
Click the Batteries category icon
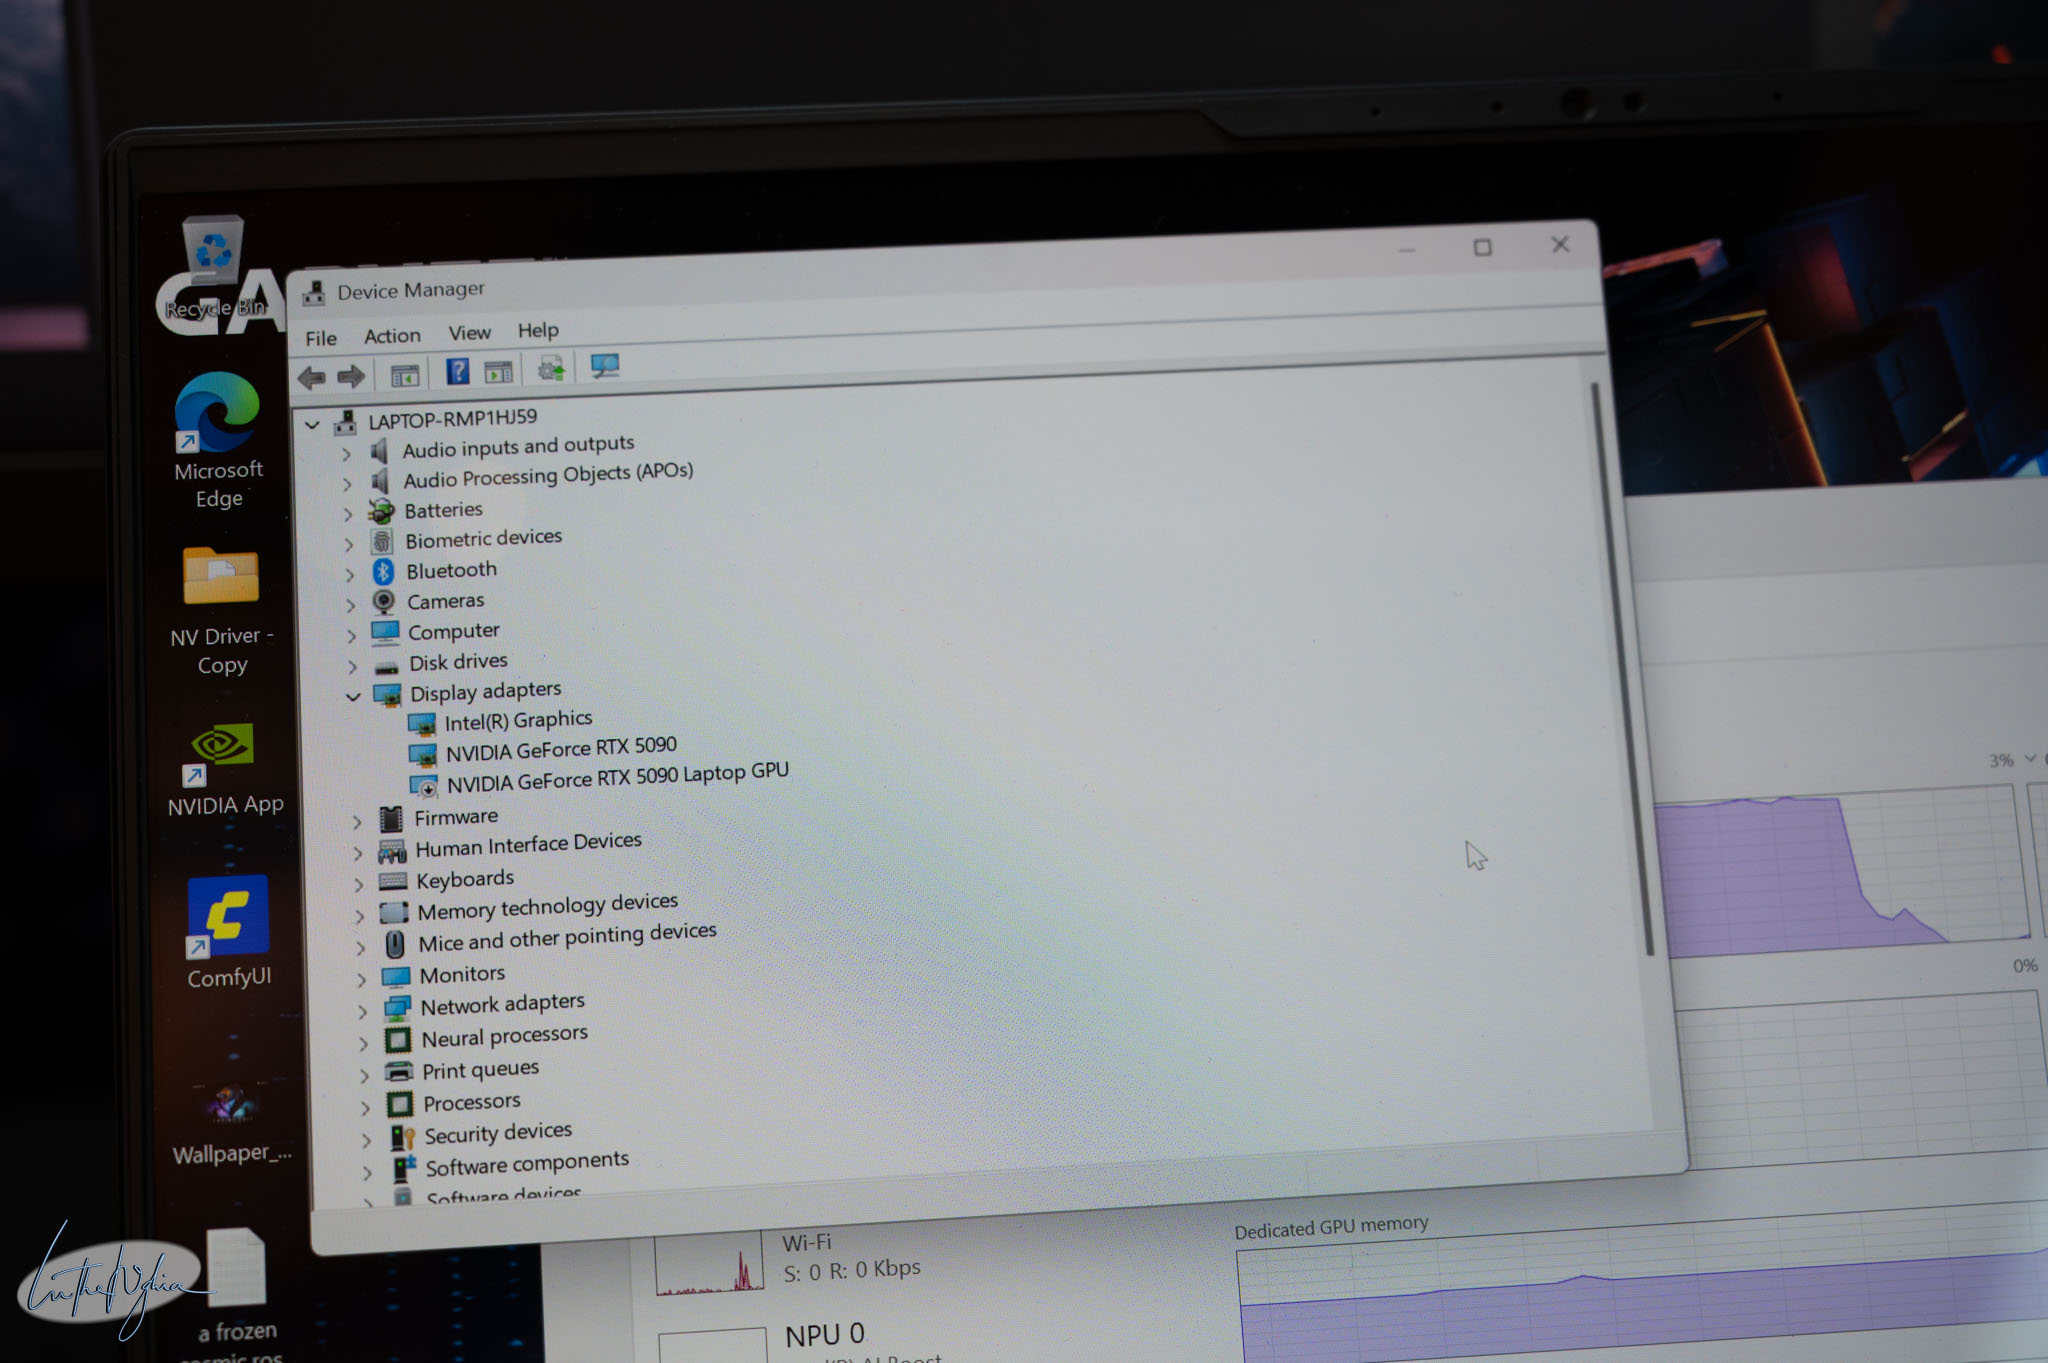381,512
